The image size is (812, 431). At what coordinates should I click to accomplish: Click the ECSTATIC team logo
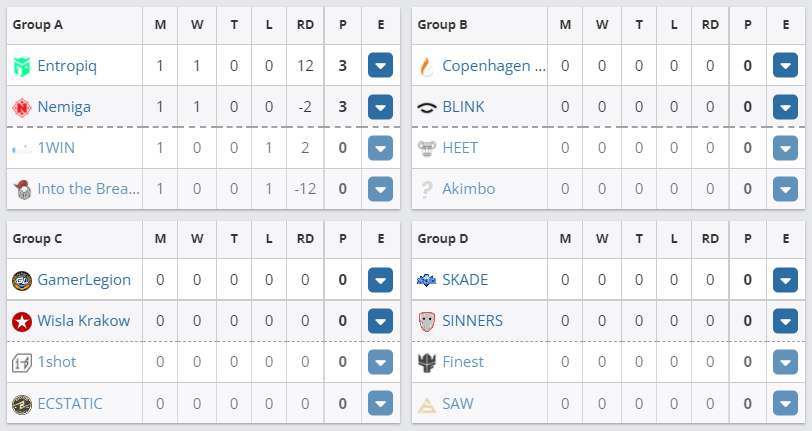click(x=22, y=403)
